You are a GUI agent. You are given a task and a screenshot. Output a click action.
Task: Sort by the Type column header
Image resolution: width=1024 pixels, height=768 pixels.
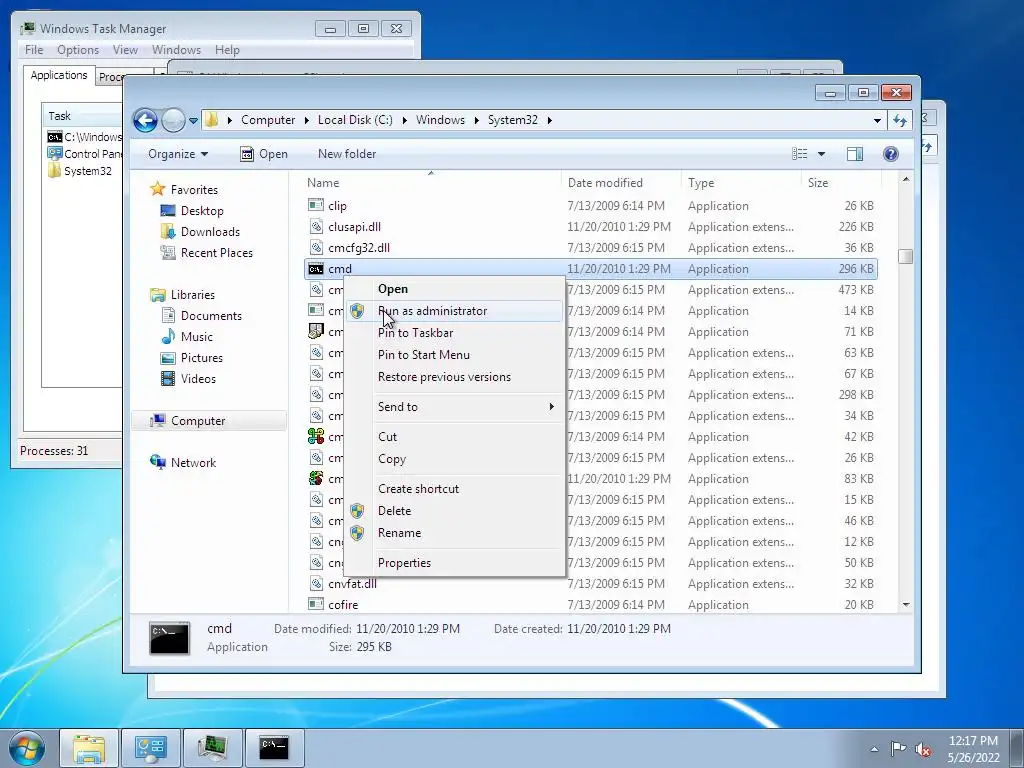tap(741, 183)
